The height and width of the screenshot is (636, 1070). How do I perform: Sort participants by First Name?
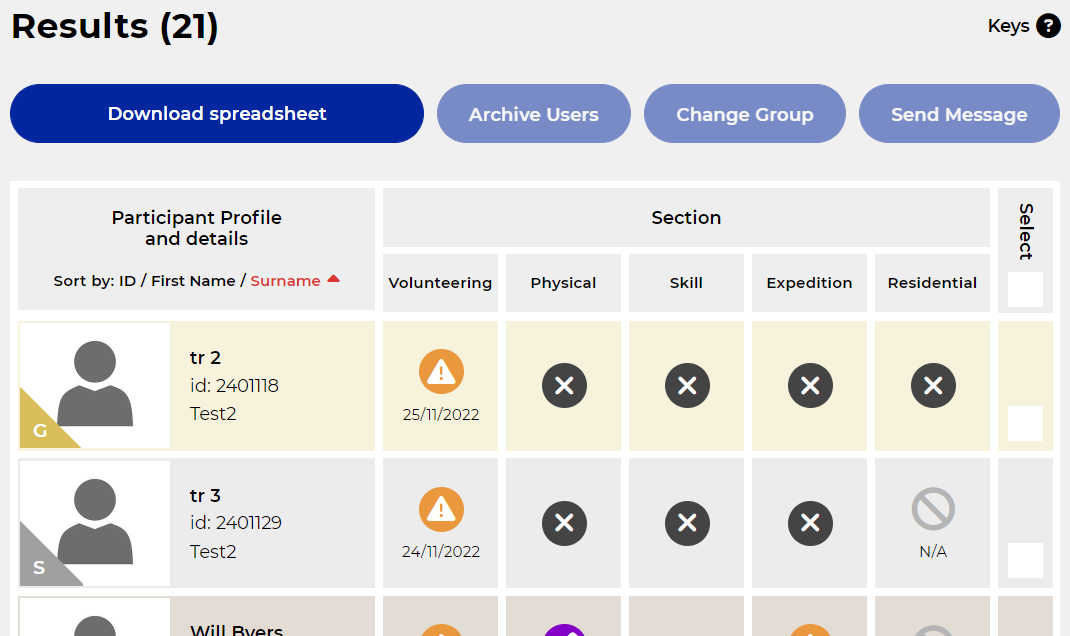coord(193,280)
